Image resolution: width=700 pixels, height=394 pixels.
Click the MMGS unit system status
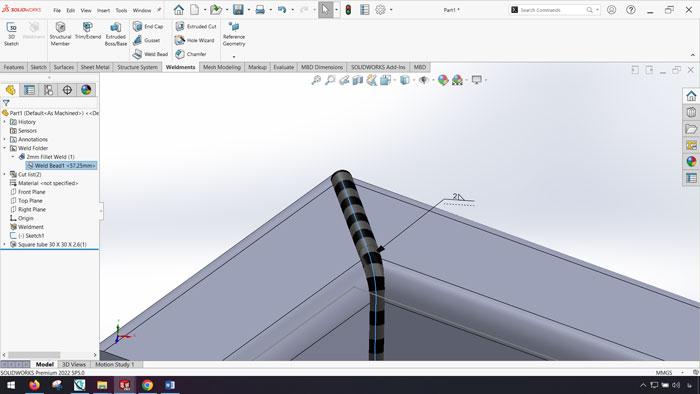click(664, 373)
